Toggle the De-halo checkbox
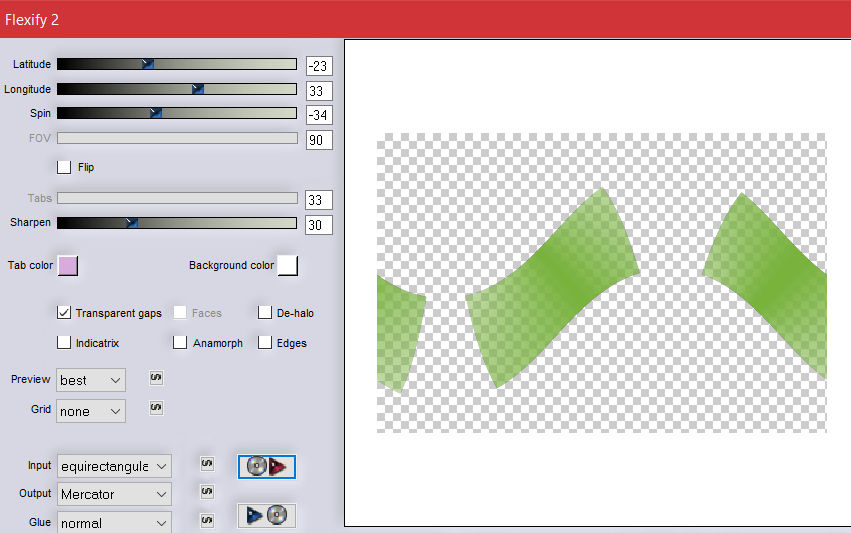 click(265, 313)
